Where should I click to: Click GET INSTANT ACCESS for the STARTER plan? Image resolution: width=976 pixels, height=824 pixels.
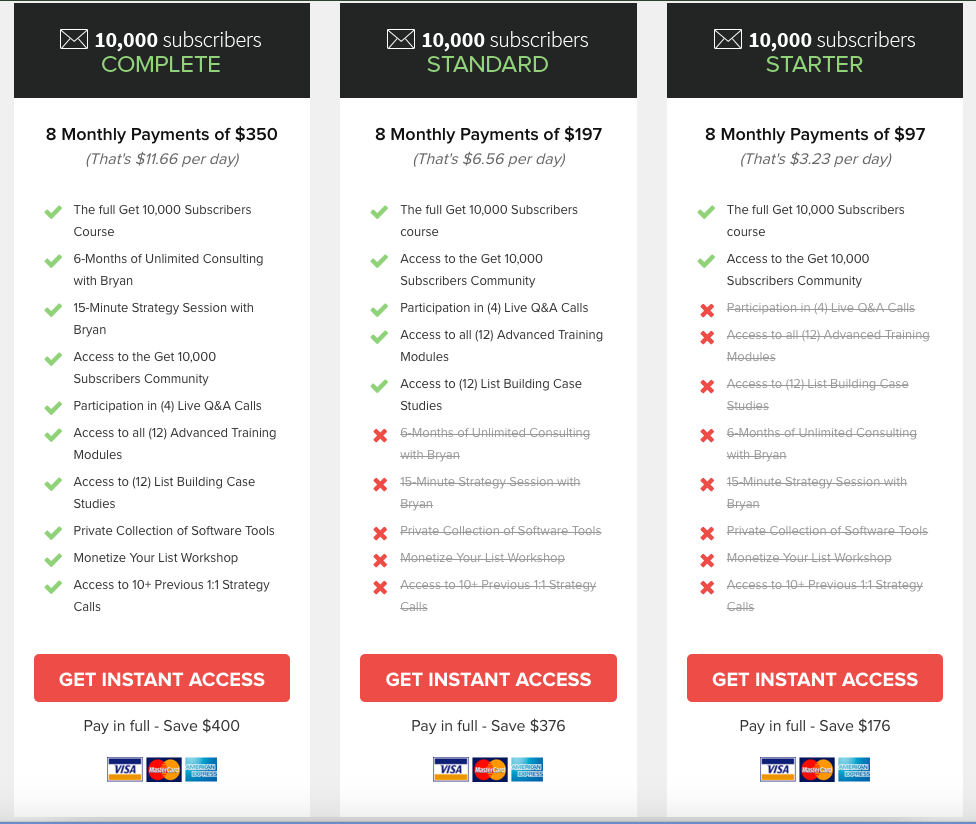click(815, 678)
